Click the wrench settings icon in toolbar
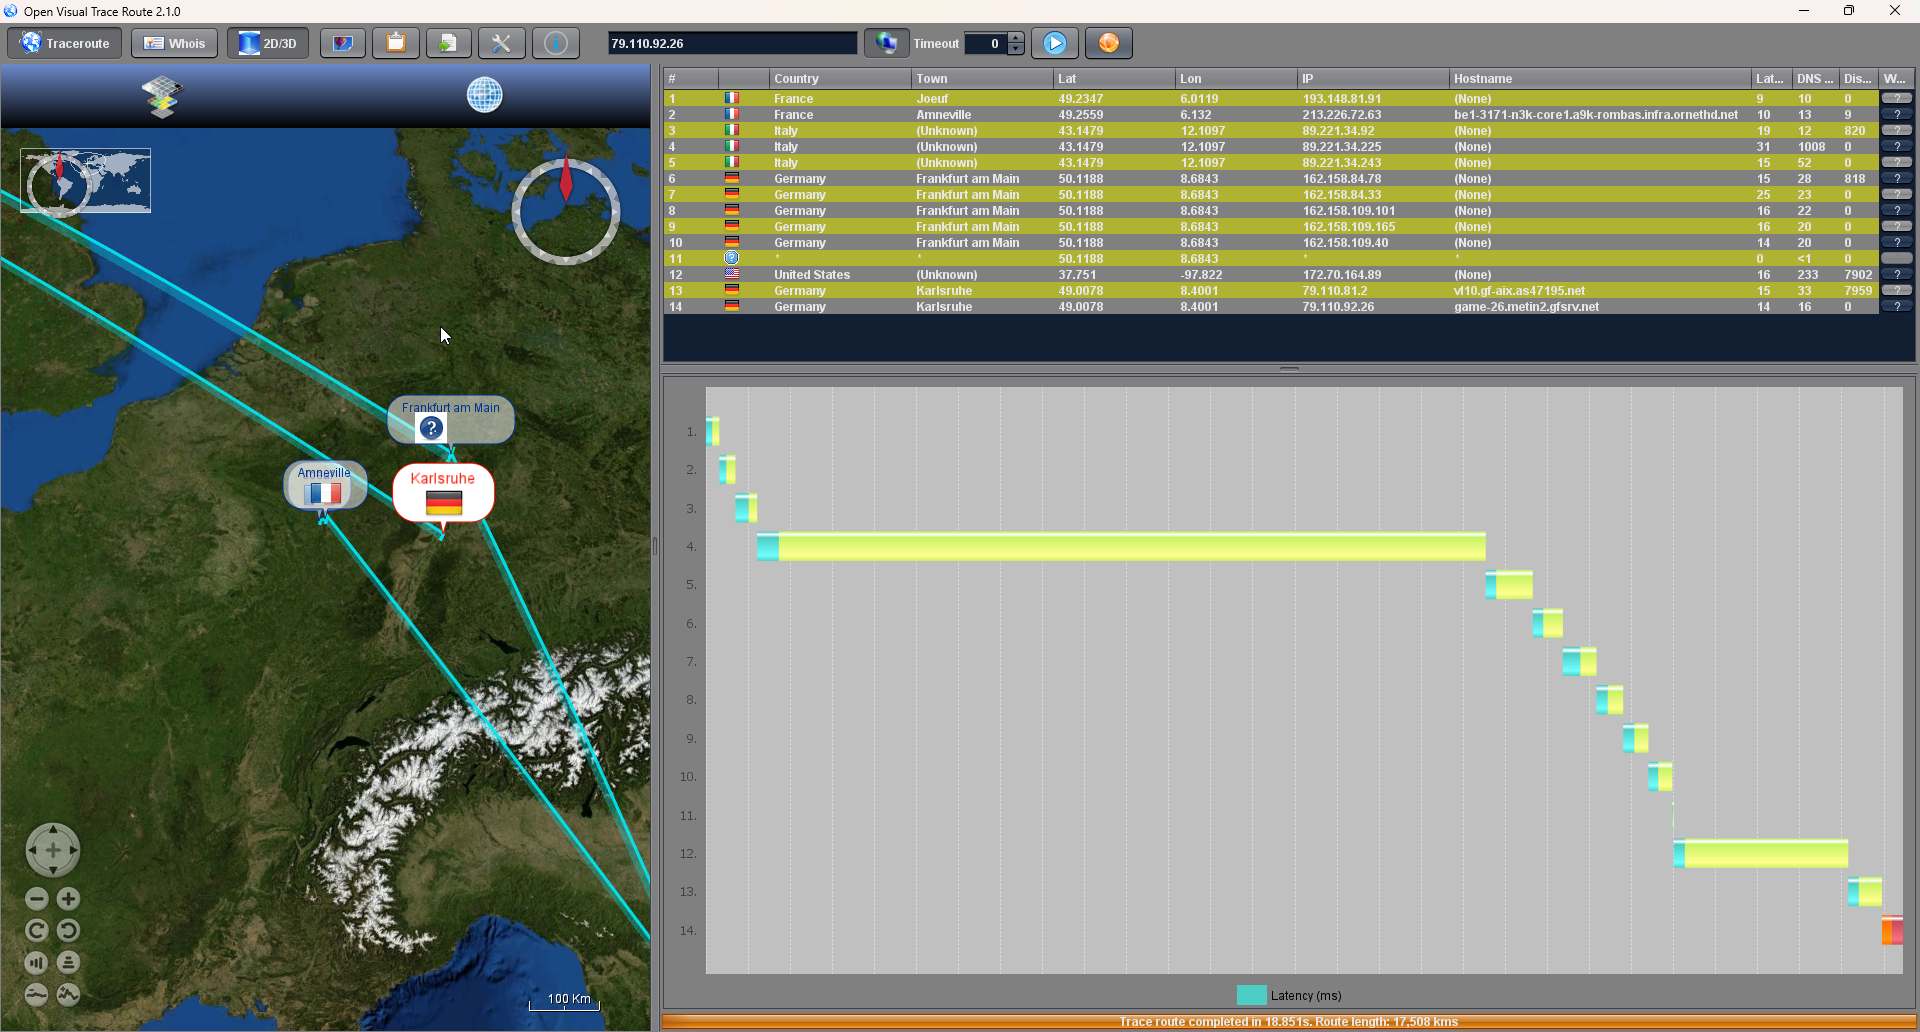 (501, 43)
